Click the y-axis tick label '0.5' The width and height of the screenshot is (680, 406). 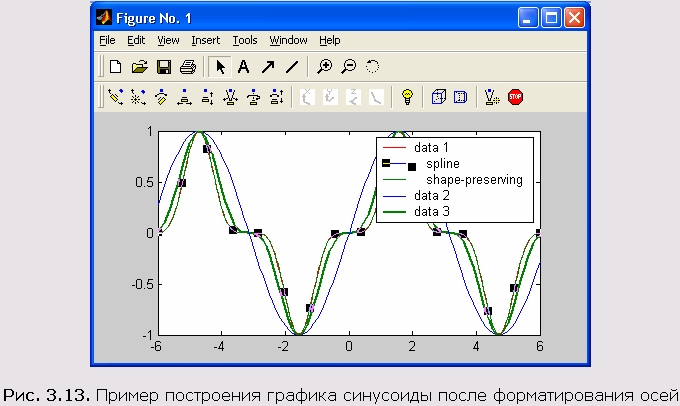[144, 182]
